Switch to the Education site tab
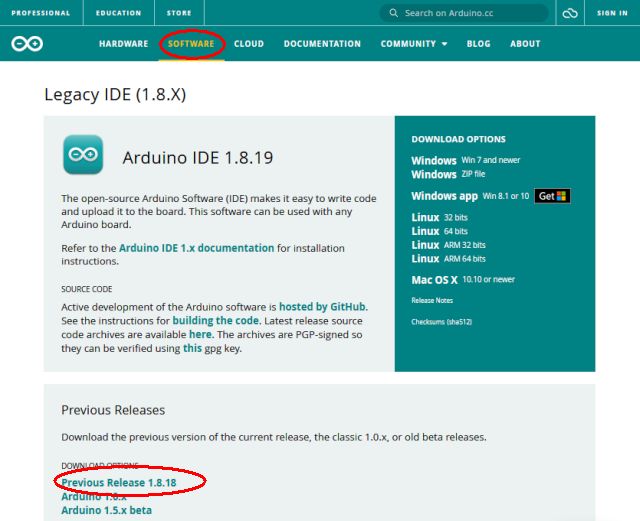The width and height of the screenshot is (640, 521). click(118, 13)
